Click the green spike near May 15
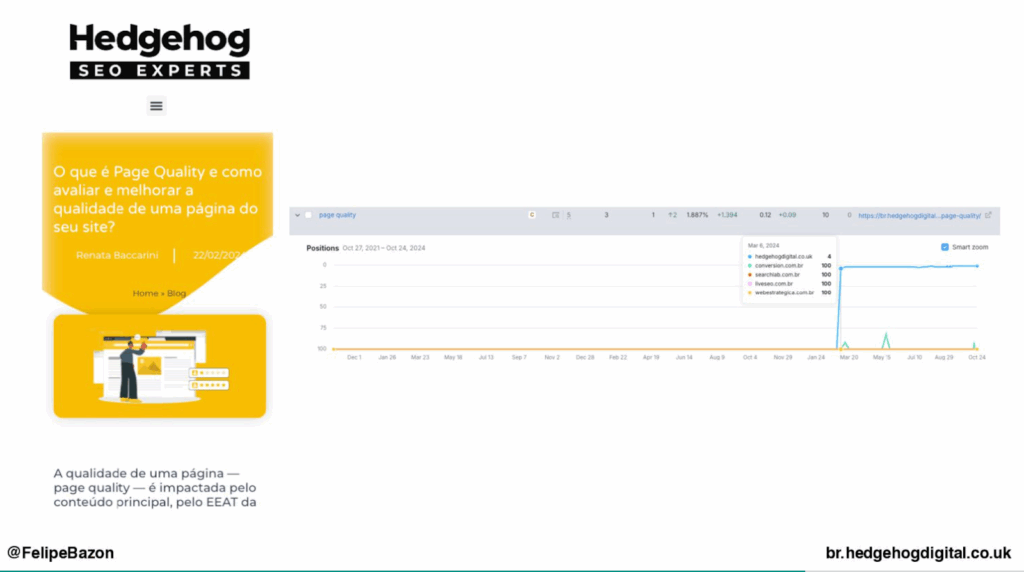This screenshot has width=1024, height=572. click(885, 336)
